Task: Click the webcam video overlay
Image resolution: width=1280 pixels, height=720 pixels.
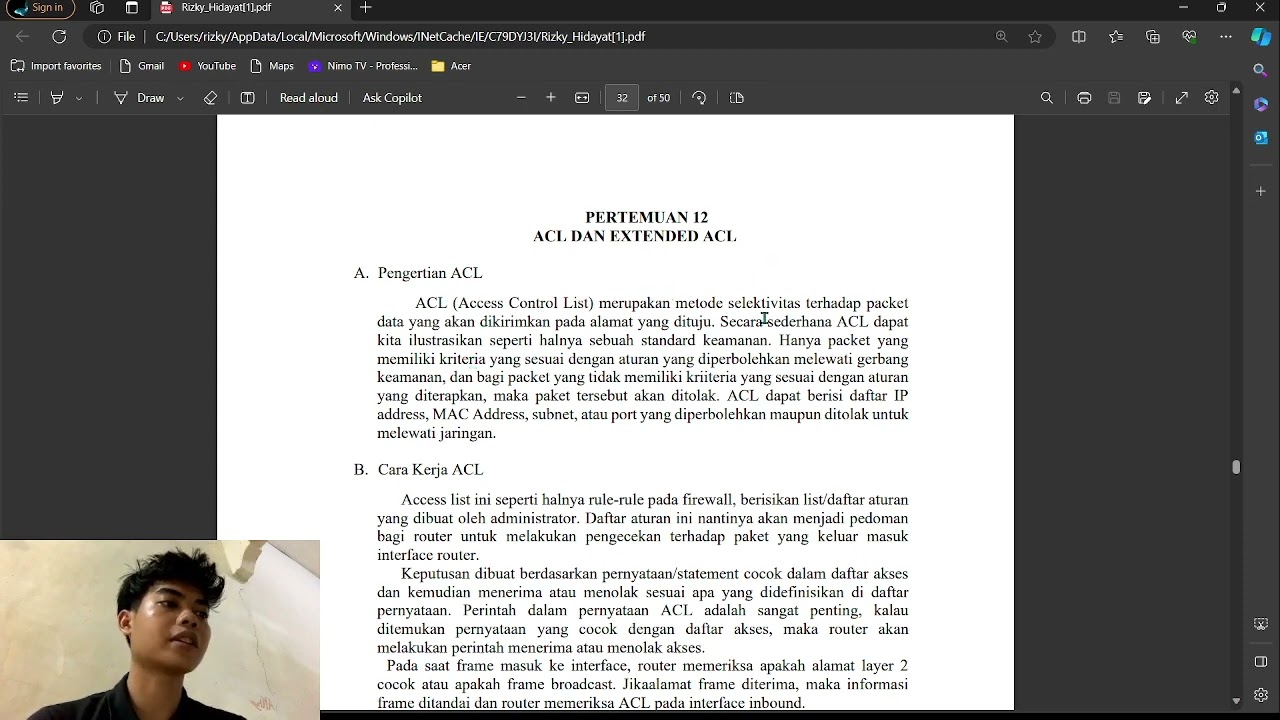Action: point(160,630)
